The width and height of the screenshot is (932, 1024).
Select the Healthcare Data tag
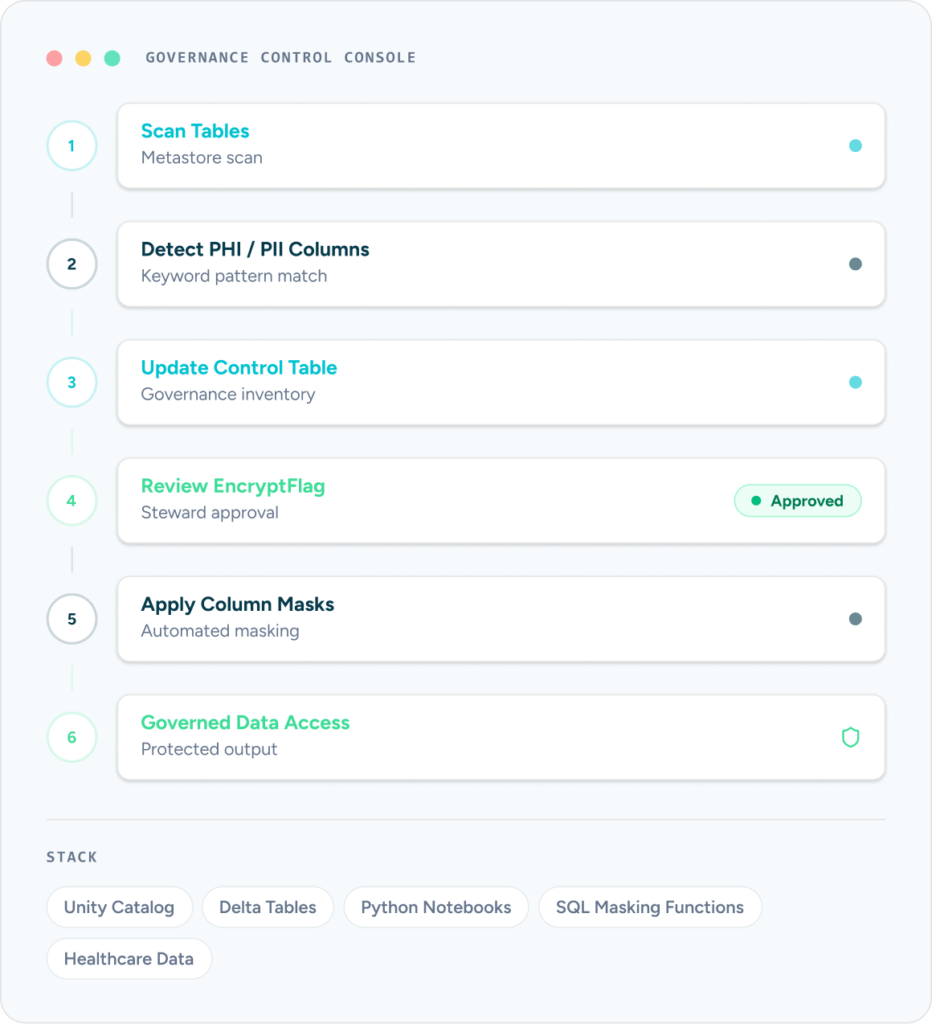pyautogui.click(x=129, y=959)
